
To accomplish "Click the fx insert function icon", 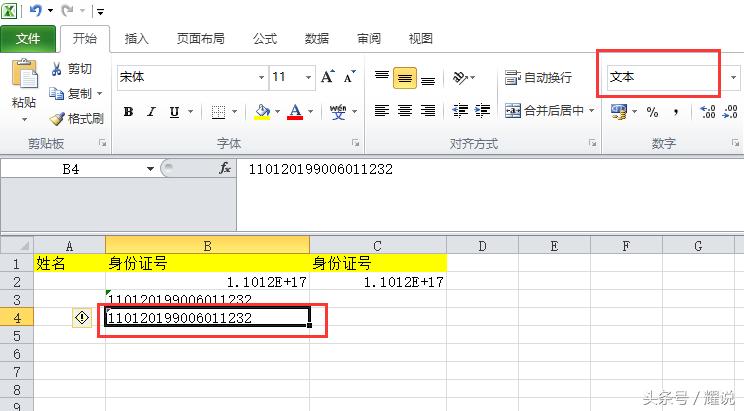I will pos(224,168).
